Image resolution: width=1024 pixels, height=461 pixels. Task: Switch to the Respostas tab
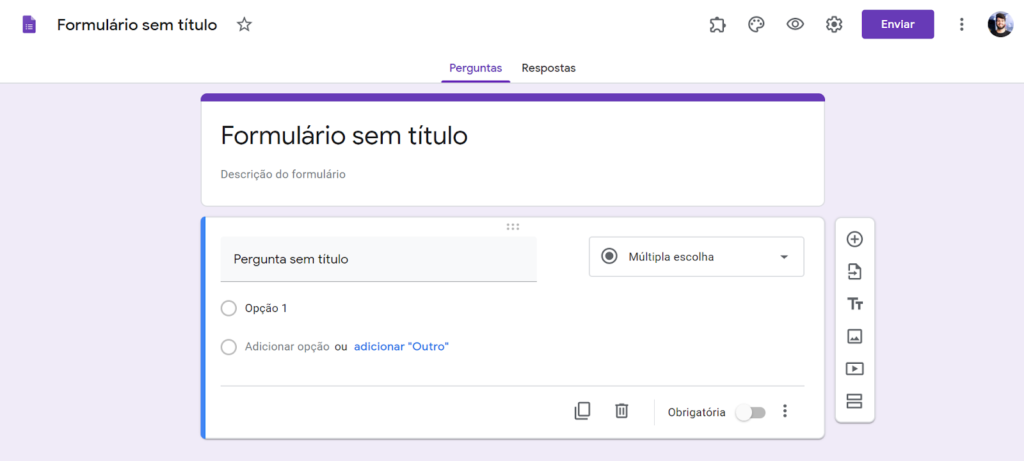click(548, 68)
